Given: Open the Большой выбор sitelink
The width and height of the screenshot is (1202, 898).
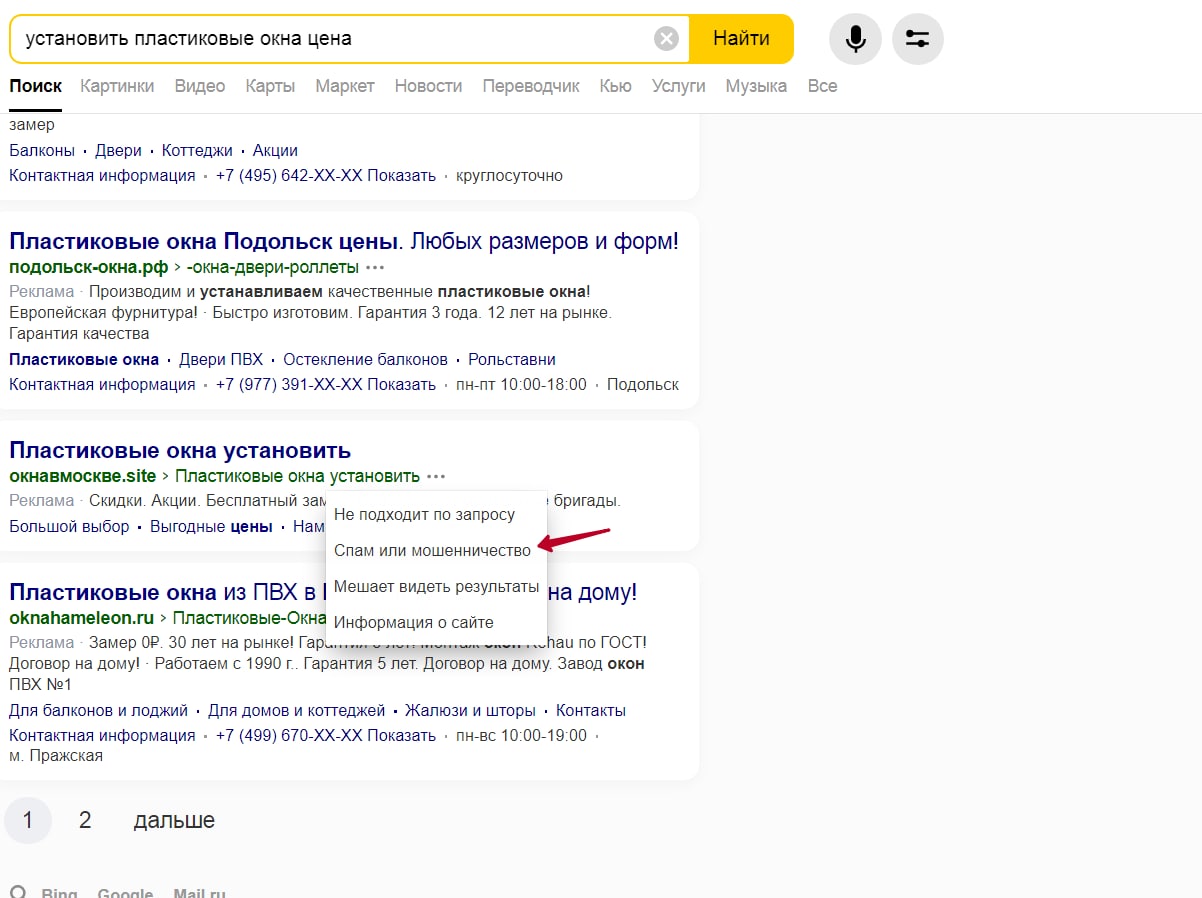Looking at the screenshot, I should click(x=69, y=527).
